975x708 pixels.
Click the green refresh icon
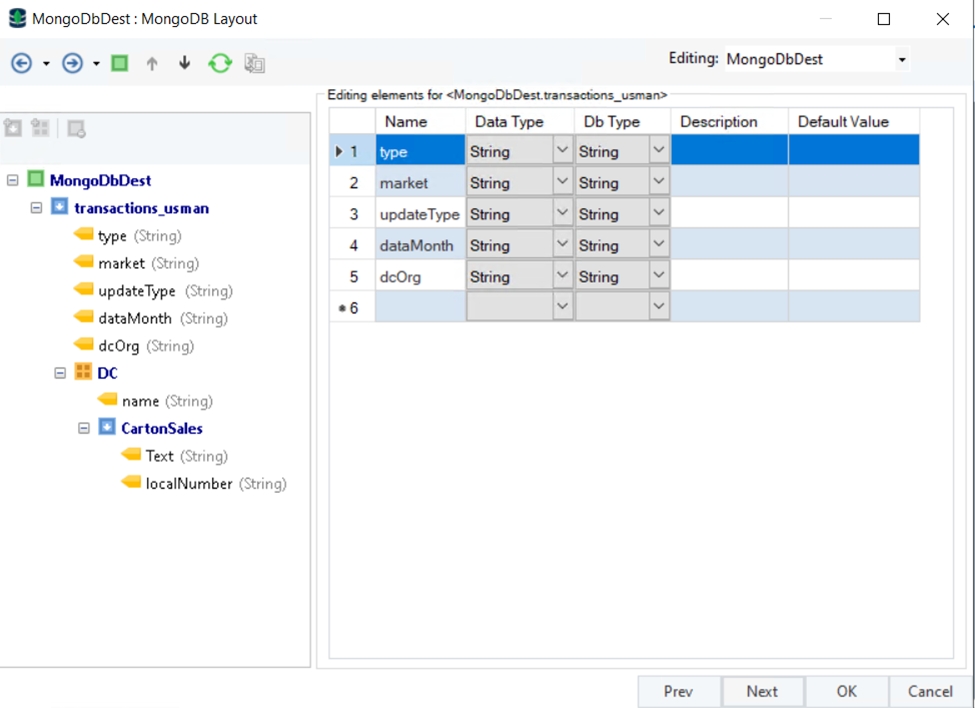pyautogui.click(x=220, y=63)
